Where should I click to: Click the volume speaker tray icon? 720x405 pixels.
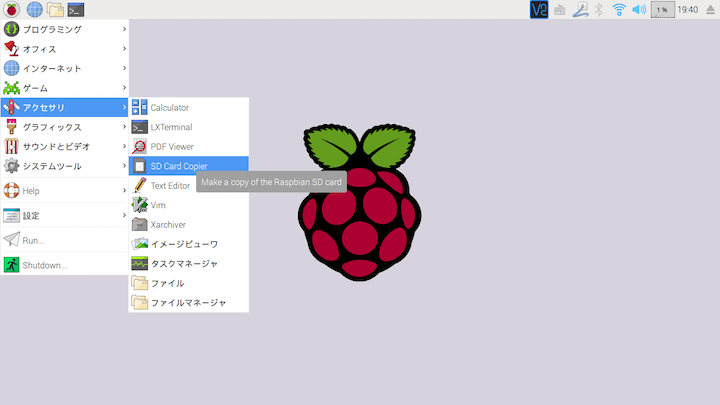coord(639,10)
